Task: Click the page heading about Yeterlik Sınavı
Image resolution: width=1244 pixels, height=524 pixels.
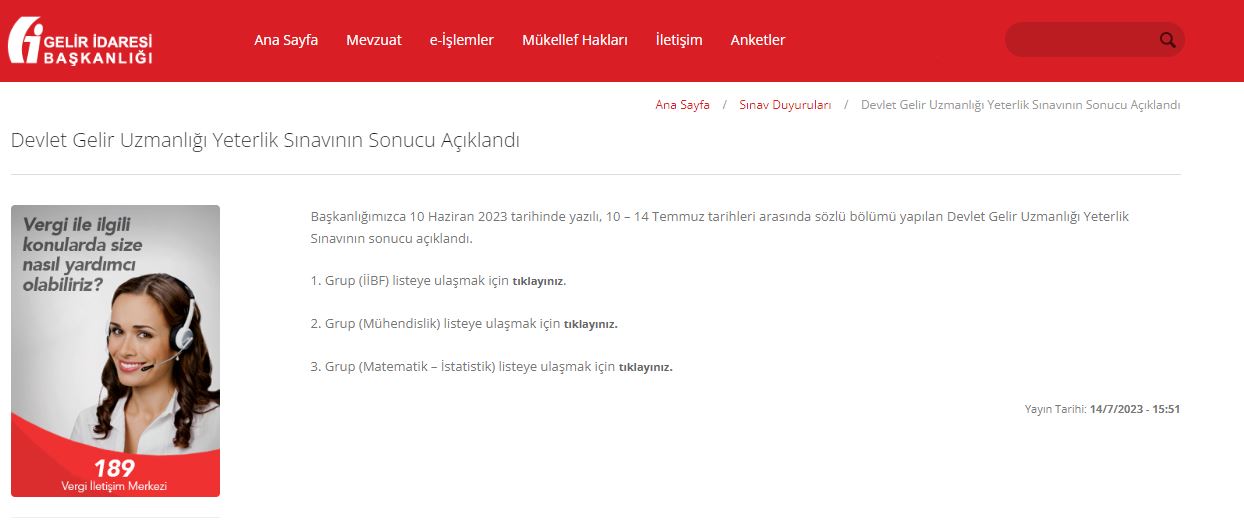Action: point(265,140)
